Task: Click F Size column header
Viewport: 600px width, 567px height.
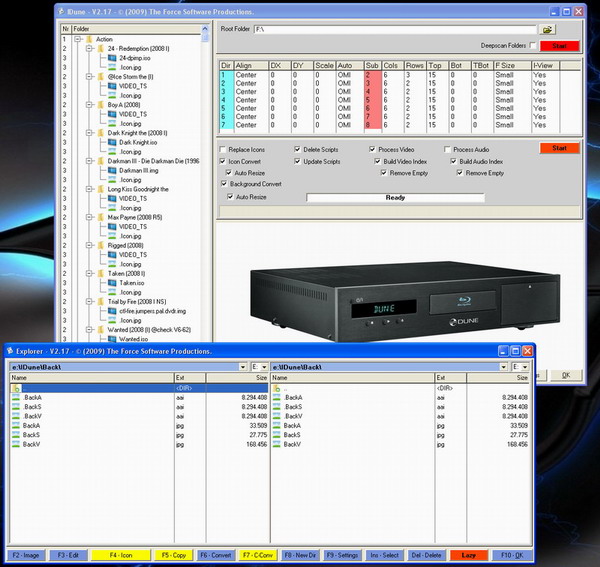Action: coord(512,65)
